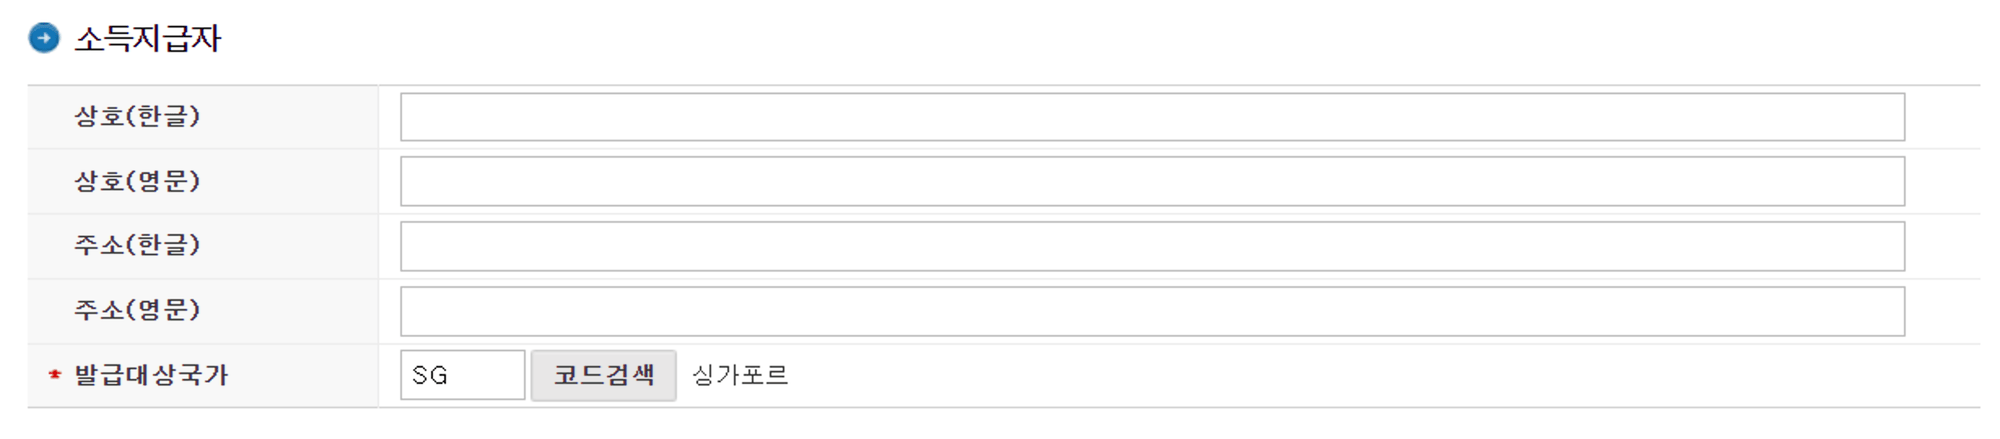2000x439 pixels.
Task: Open country lookup with 코드검색 button
Action: [603, 375]
